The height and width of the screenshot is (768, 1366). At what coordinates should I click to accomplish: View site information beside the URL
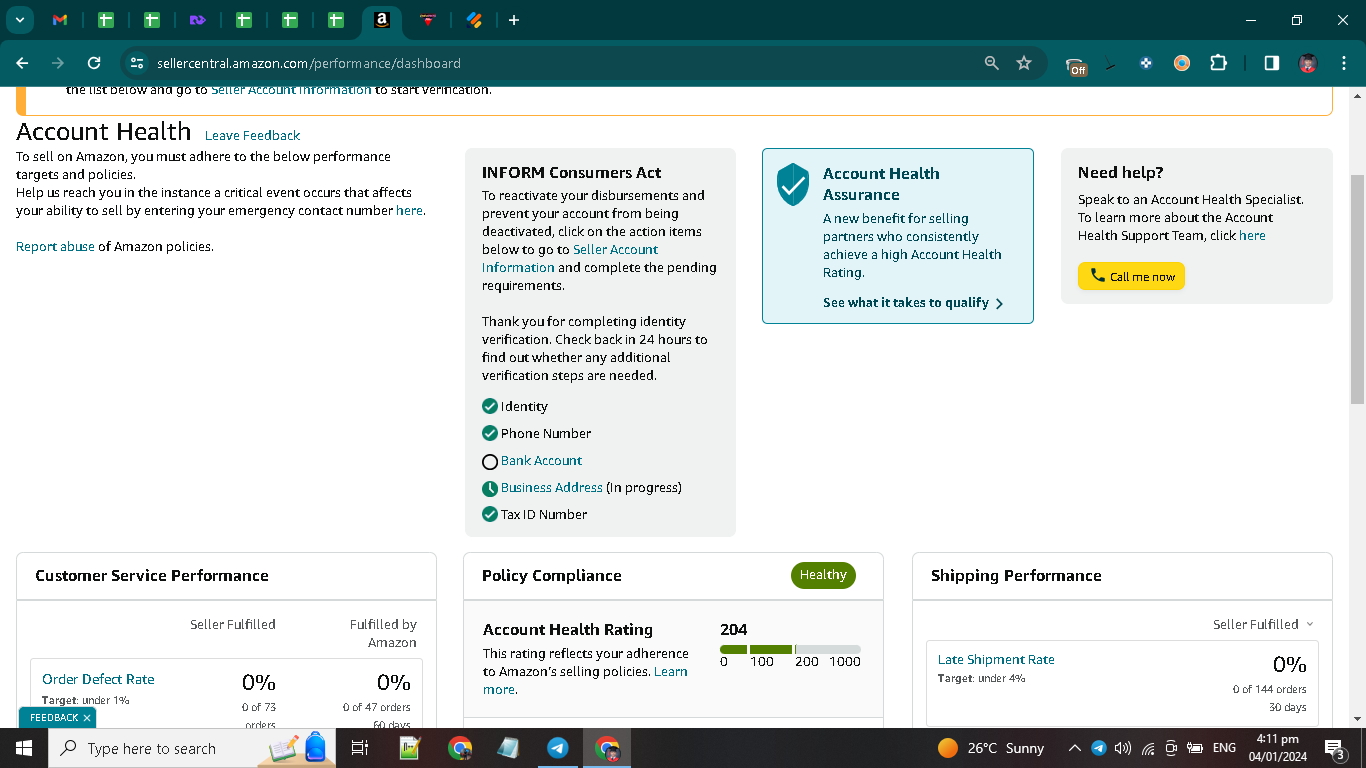(x=138, y=63)
